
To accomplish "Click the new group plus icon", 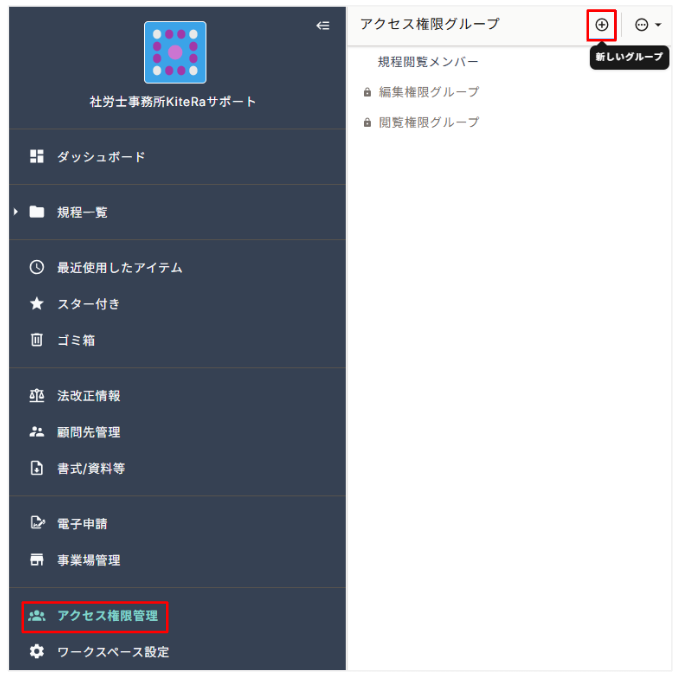I will click(x=601, y=25).
